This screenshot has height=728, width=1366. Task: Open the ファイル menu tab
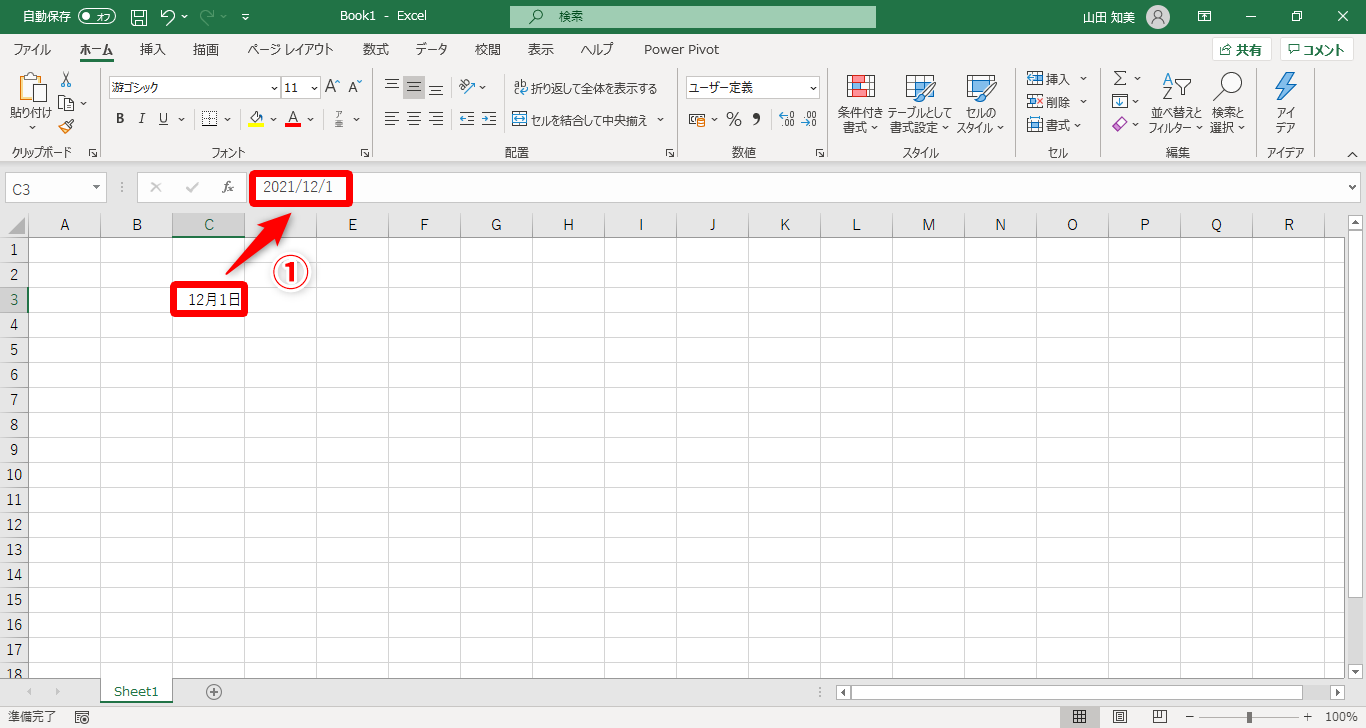32,49
